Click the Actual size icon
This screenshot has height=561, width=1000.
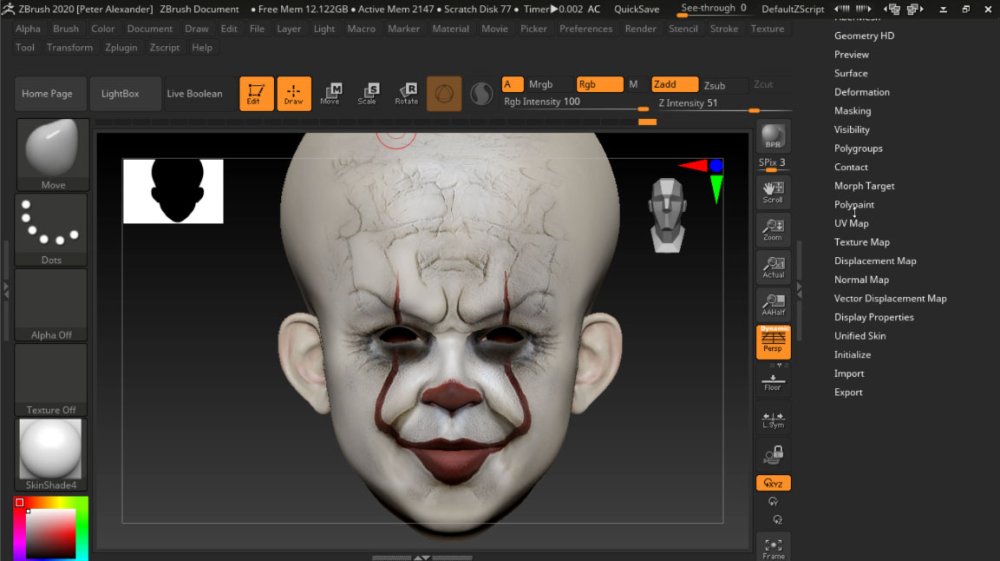(773, 267)
